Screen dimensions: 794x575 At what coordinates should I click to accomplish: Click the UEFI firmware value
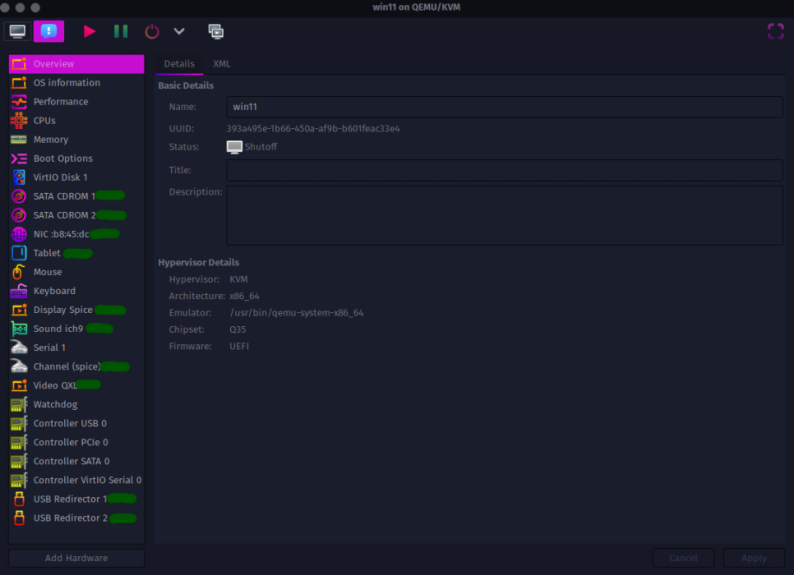pyautogui.click(x=239, y=346)
